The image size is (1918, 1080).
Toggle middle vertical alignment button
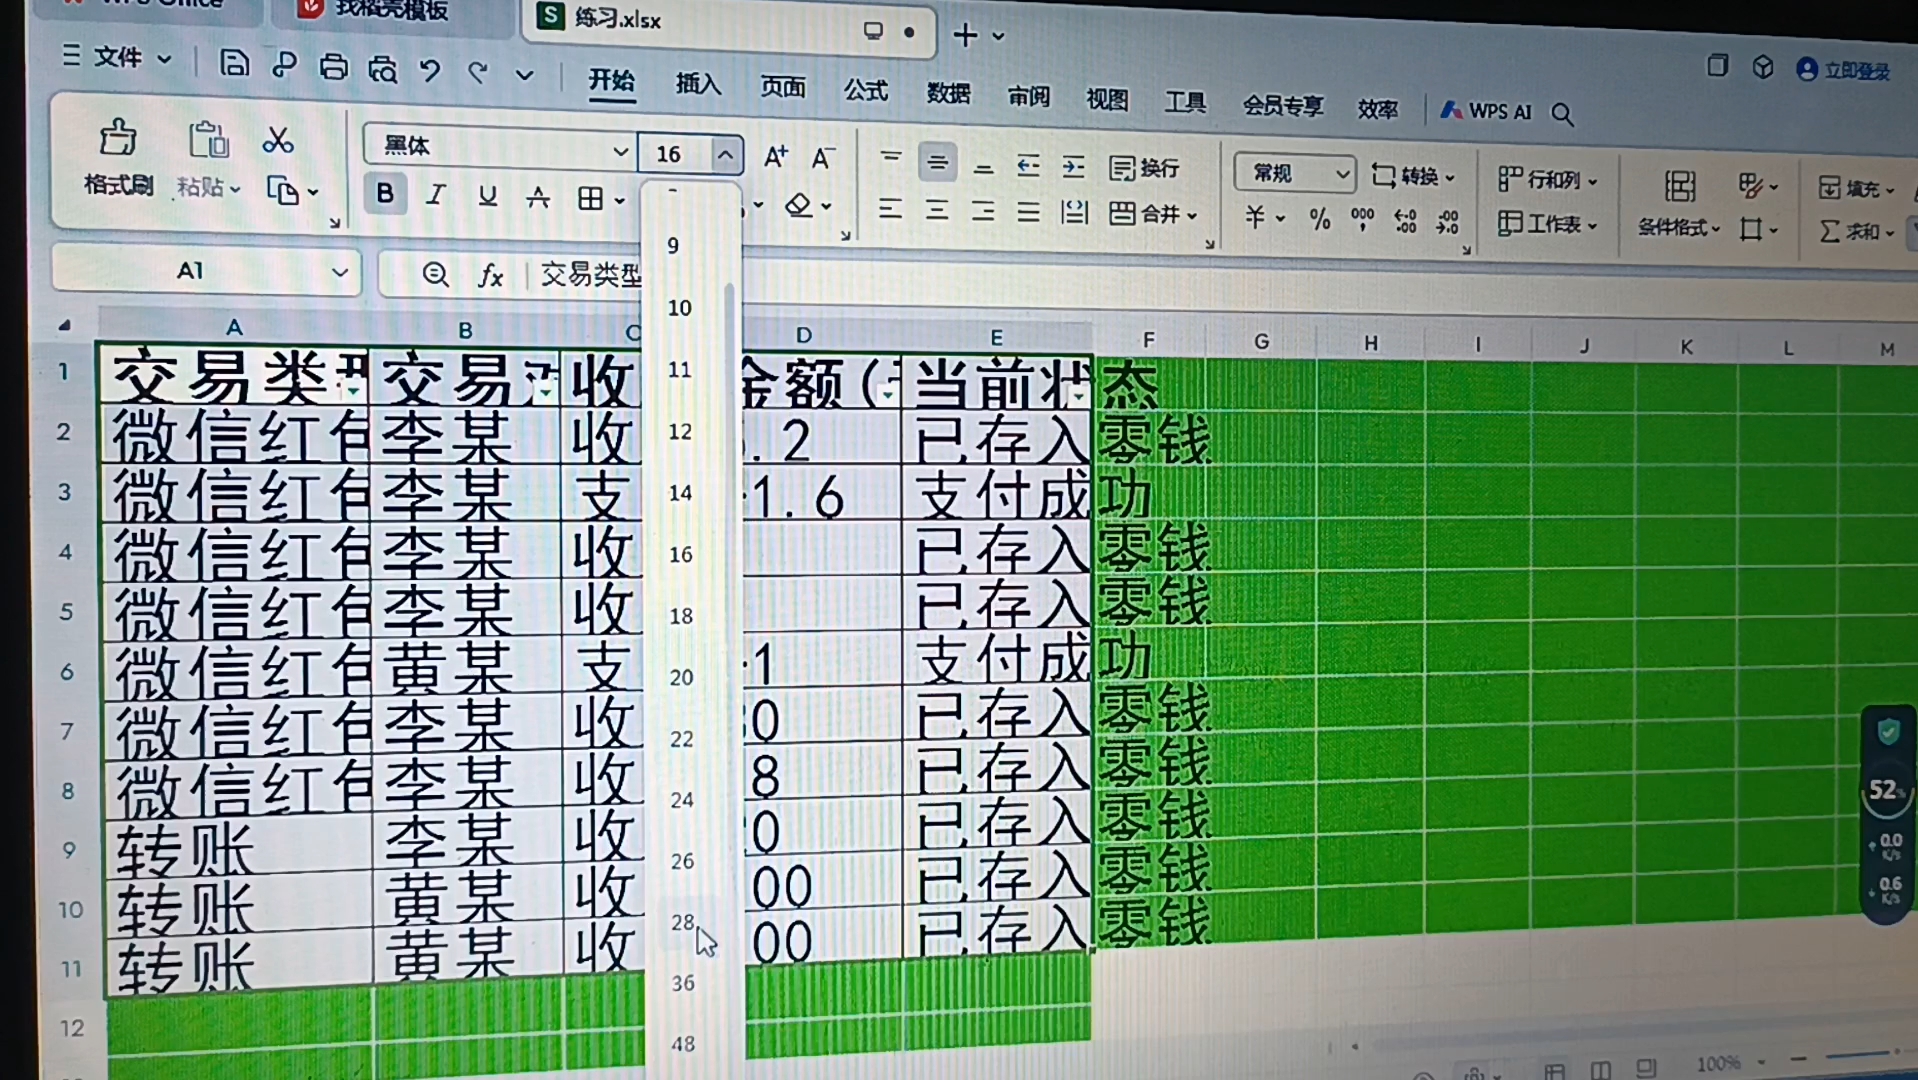click(937, 162)
